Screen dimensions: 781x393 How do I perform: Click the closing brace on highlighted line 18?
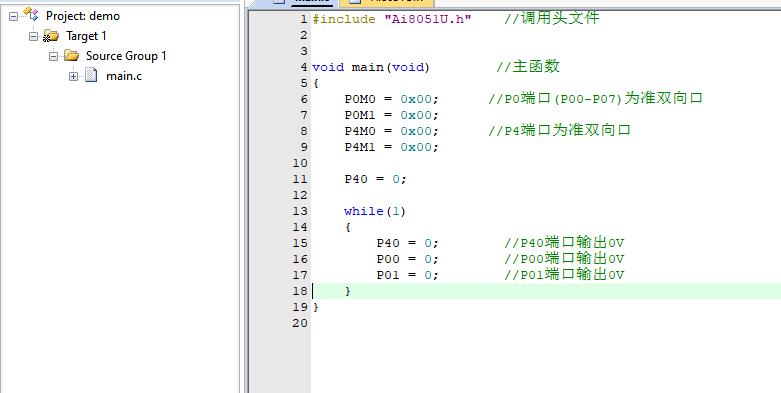(348, 291)
